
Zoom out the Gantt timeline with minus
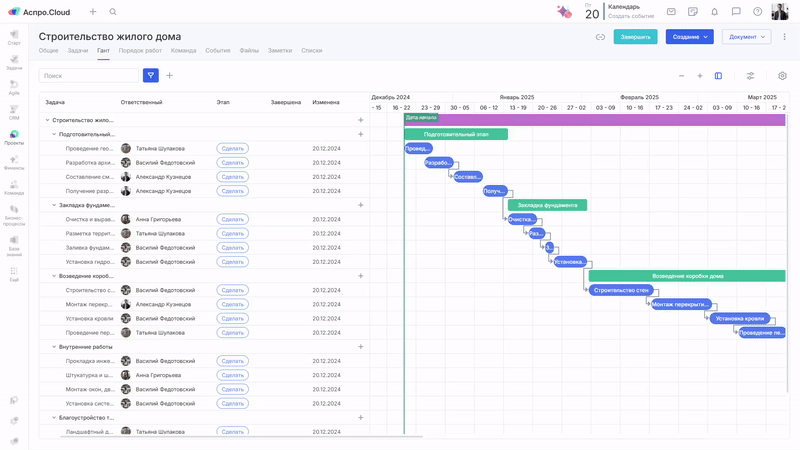[x=682, y=76]
